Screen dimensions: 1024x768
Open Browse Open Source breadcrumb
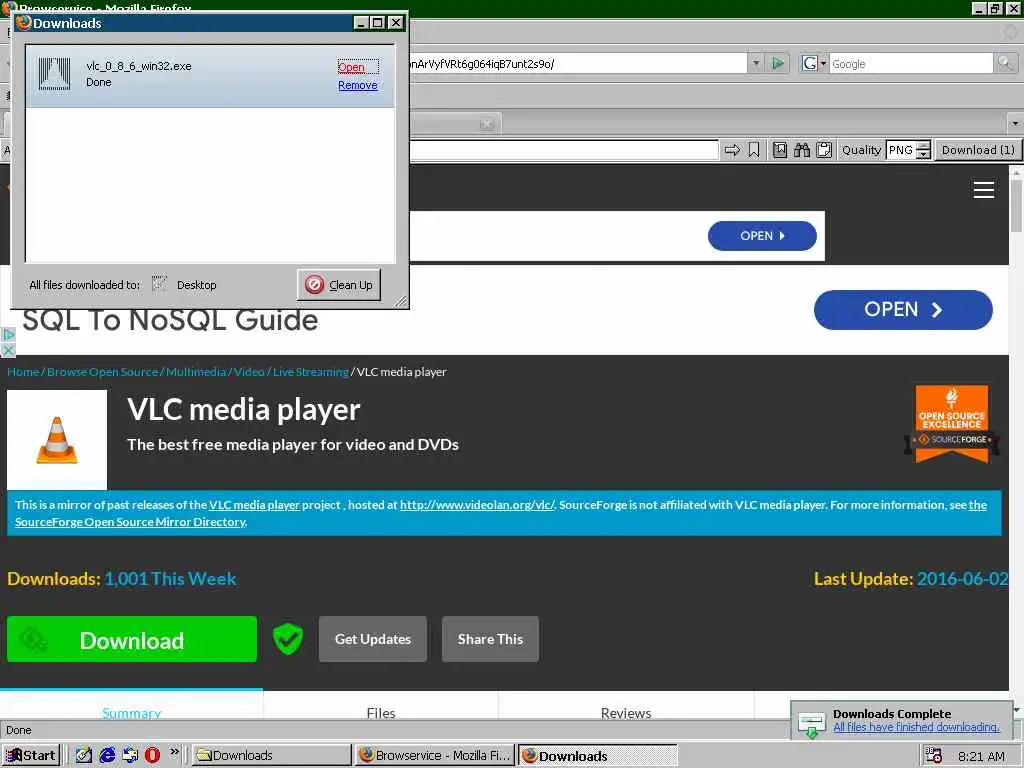click(103, 372)
